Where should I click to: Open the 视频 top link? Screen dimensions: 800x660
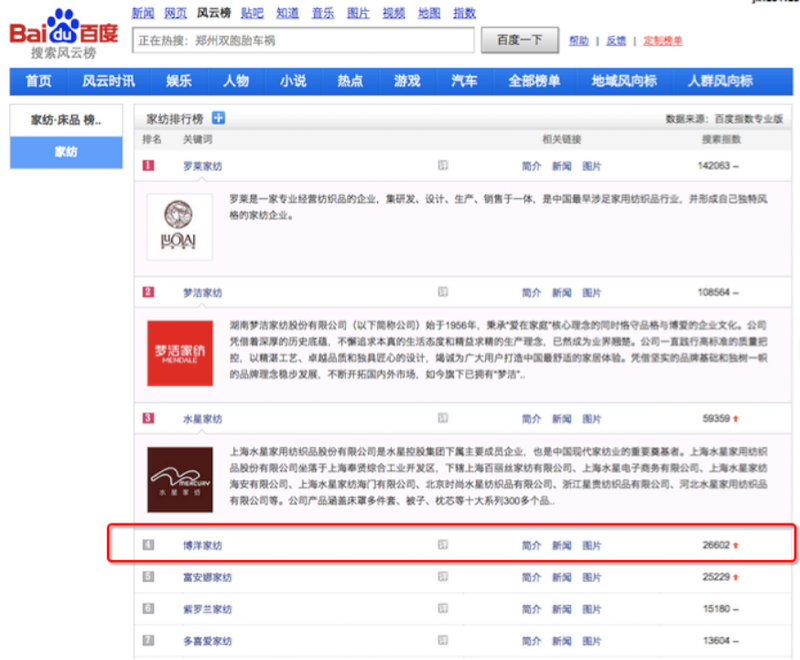coord(393,13)
